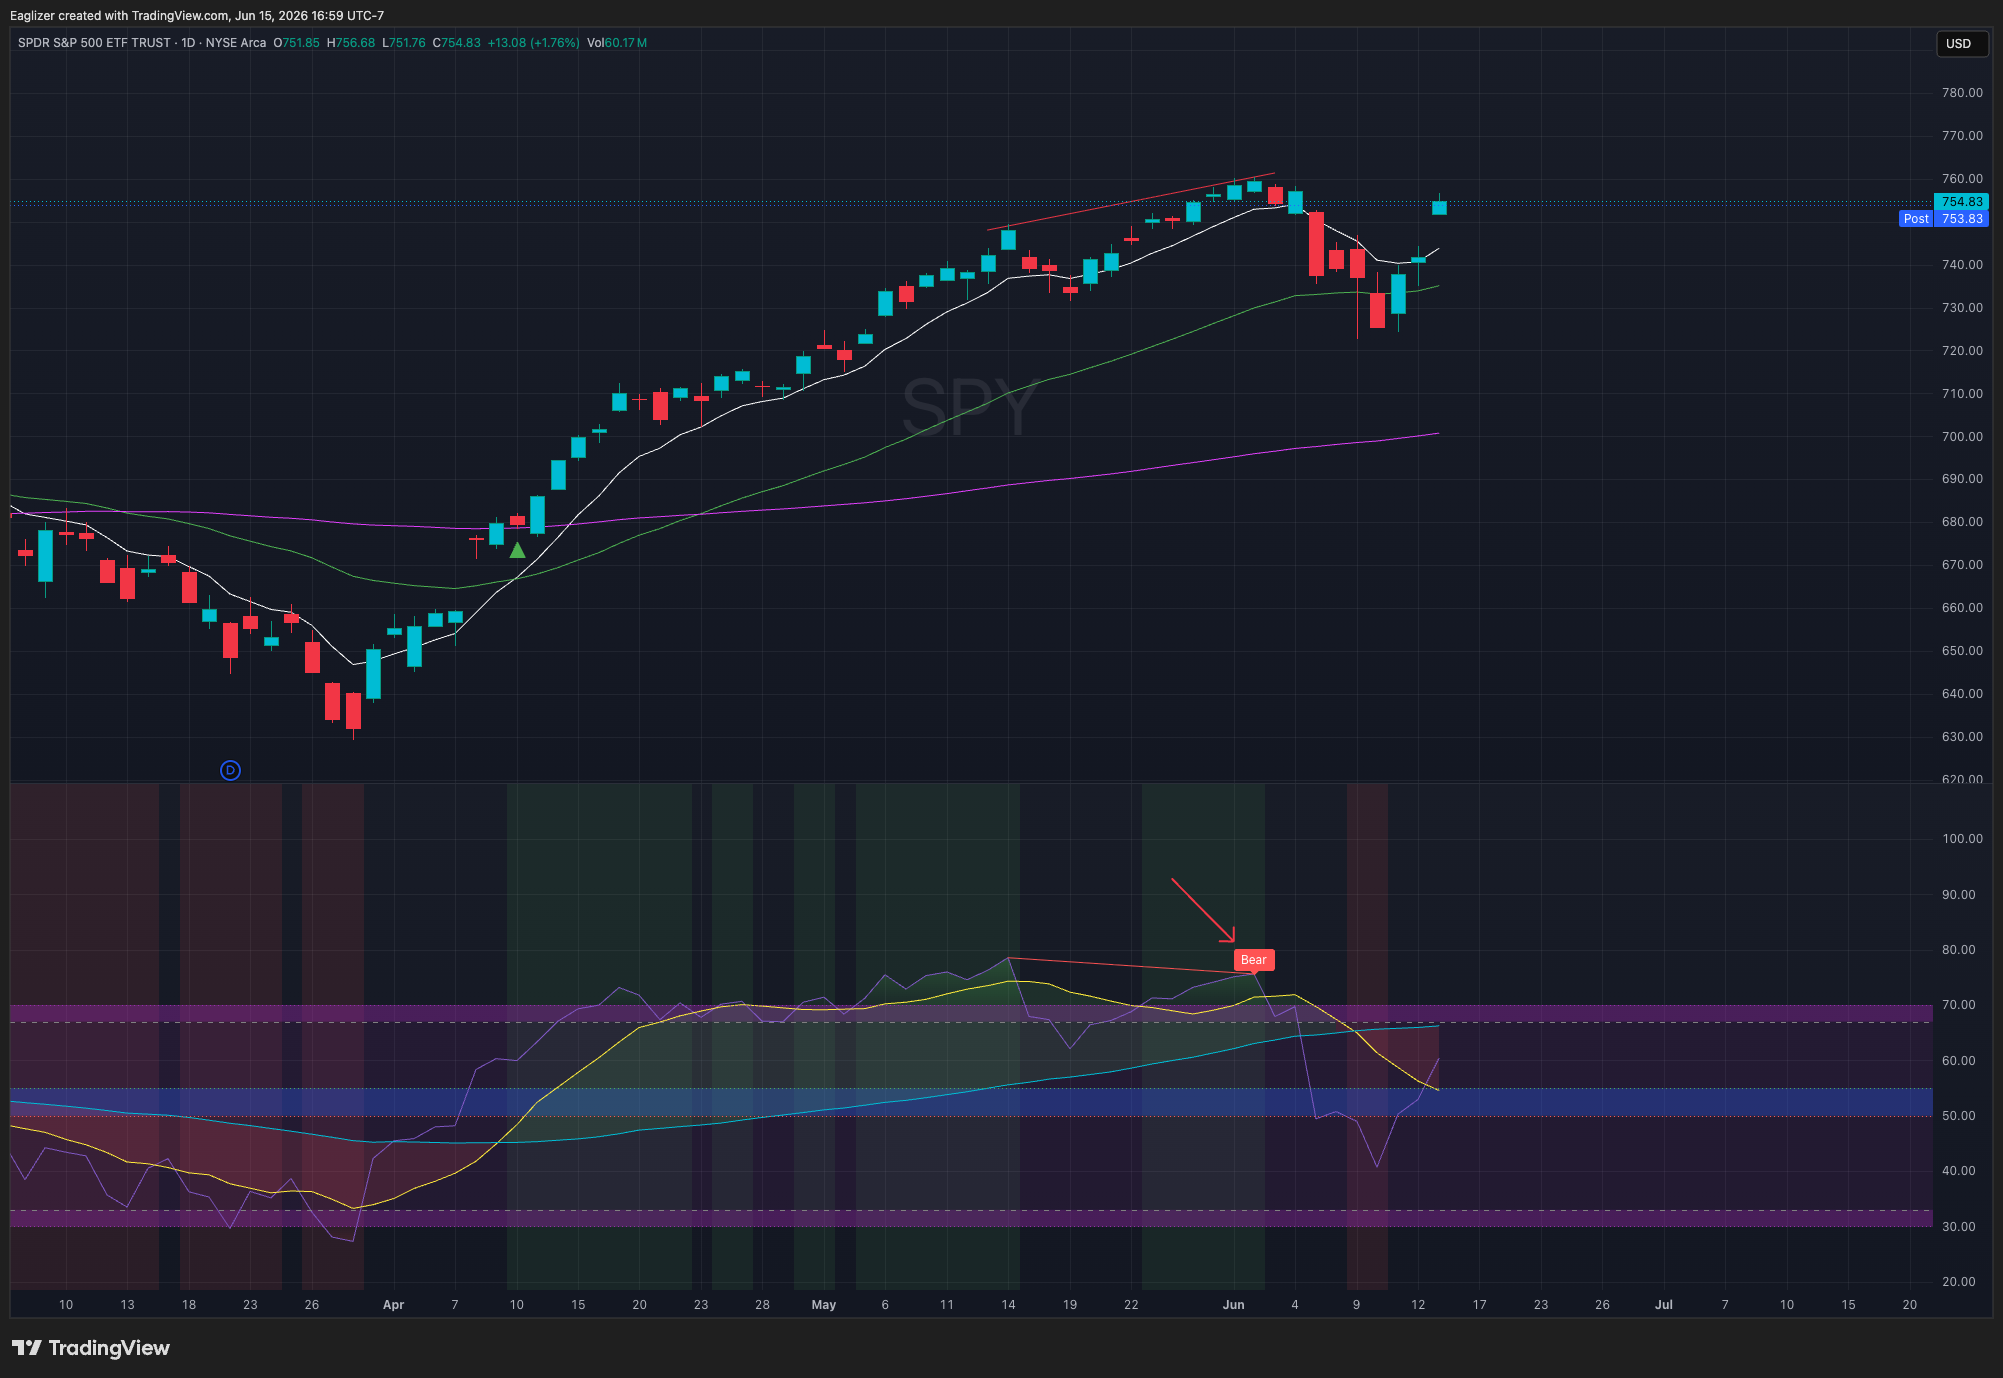Click the 20.00 indicator axis label
The width and height of the screenshot is (2003, 1378).
point(1959,1282)
